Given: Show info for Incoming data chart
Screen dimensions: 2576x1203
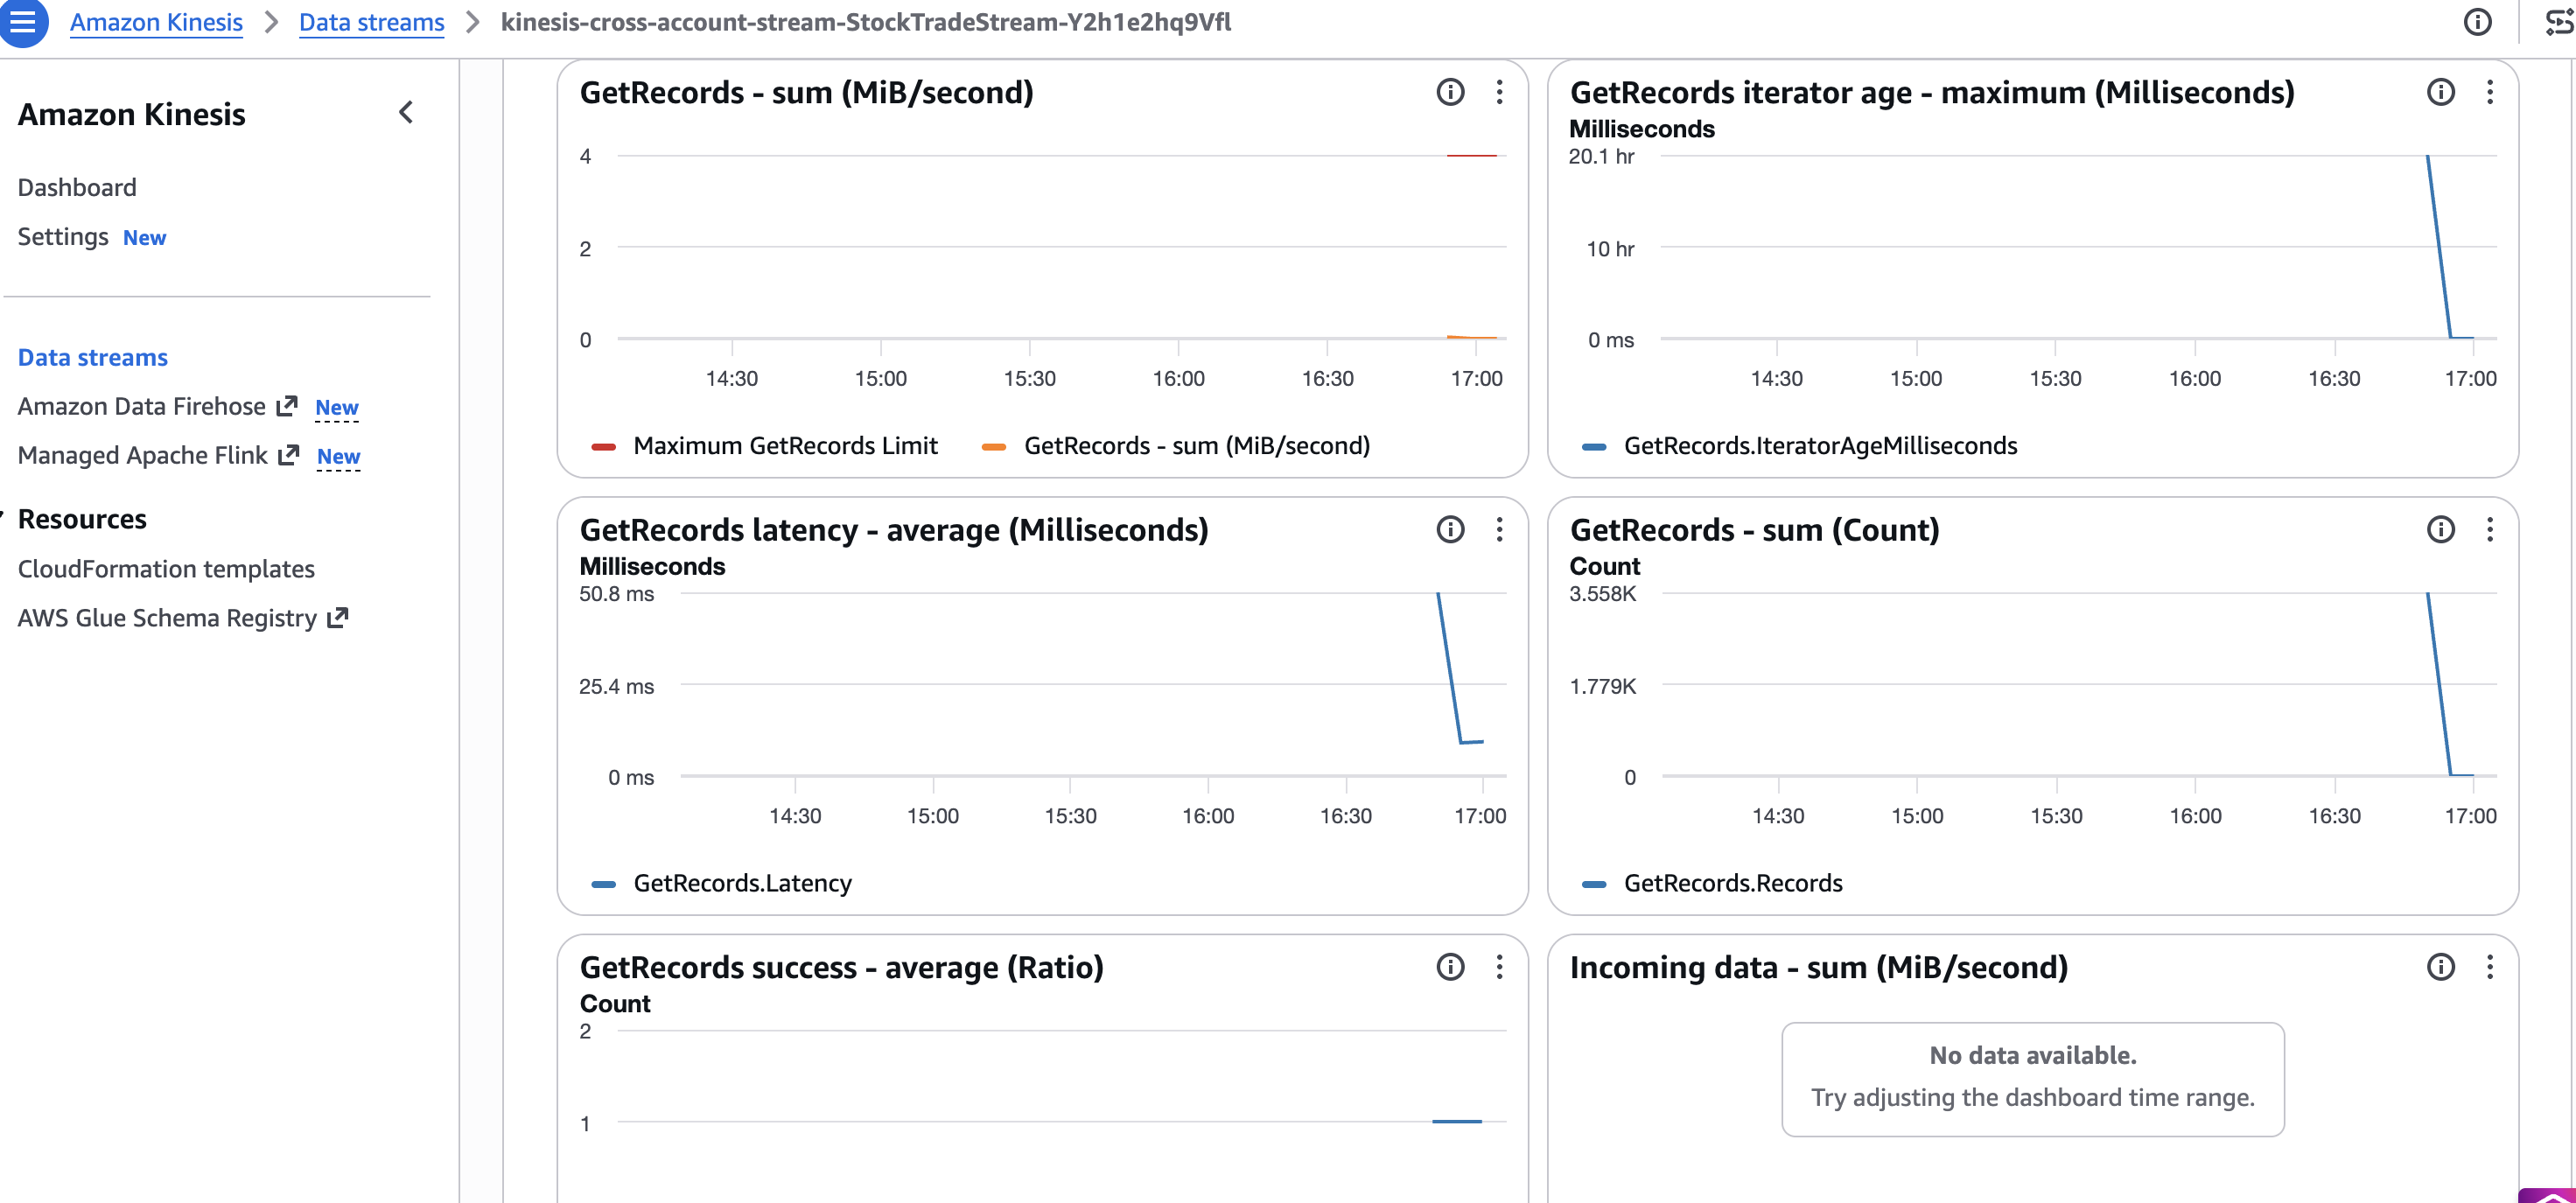Looking at the screenshot, I should tap(2440, 966).
